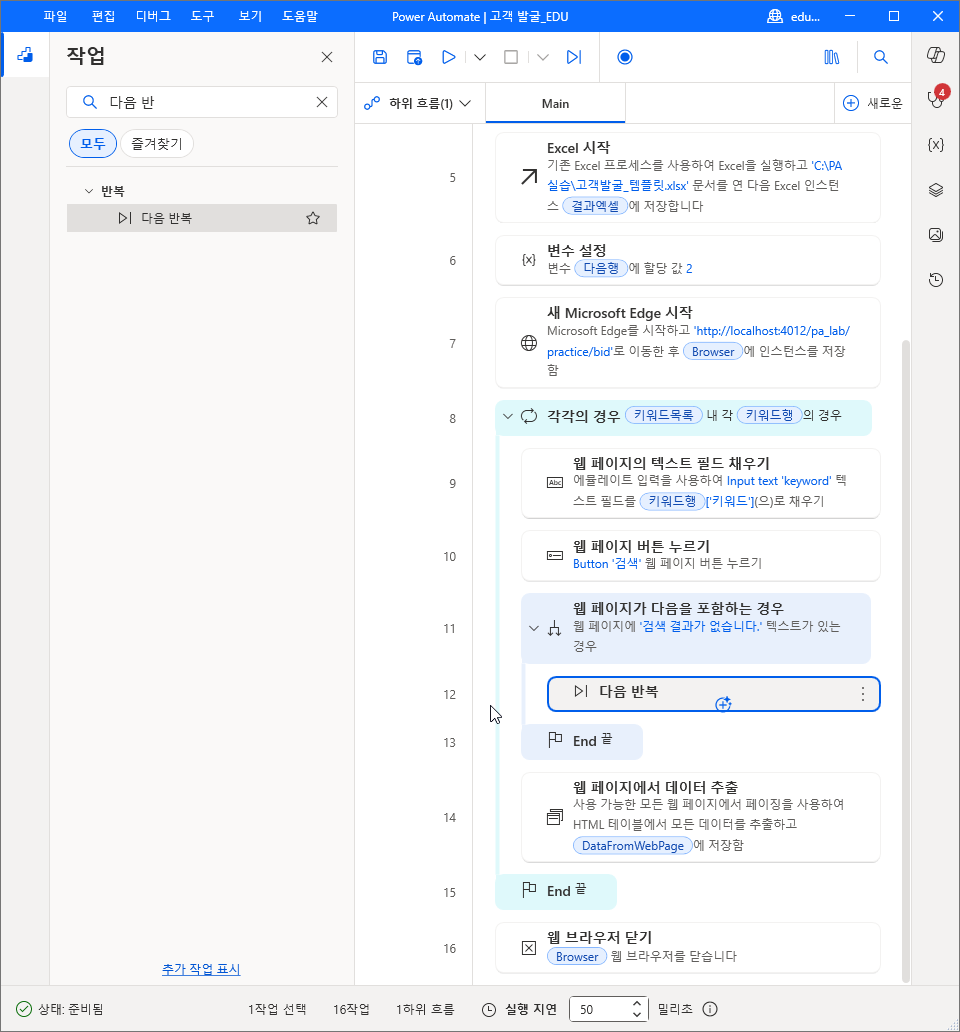Click the 키워드목록 variable chip
This screenshot has width=960, height=1032.
663,415
